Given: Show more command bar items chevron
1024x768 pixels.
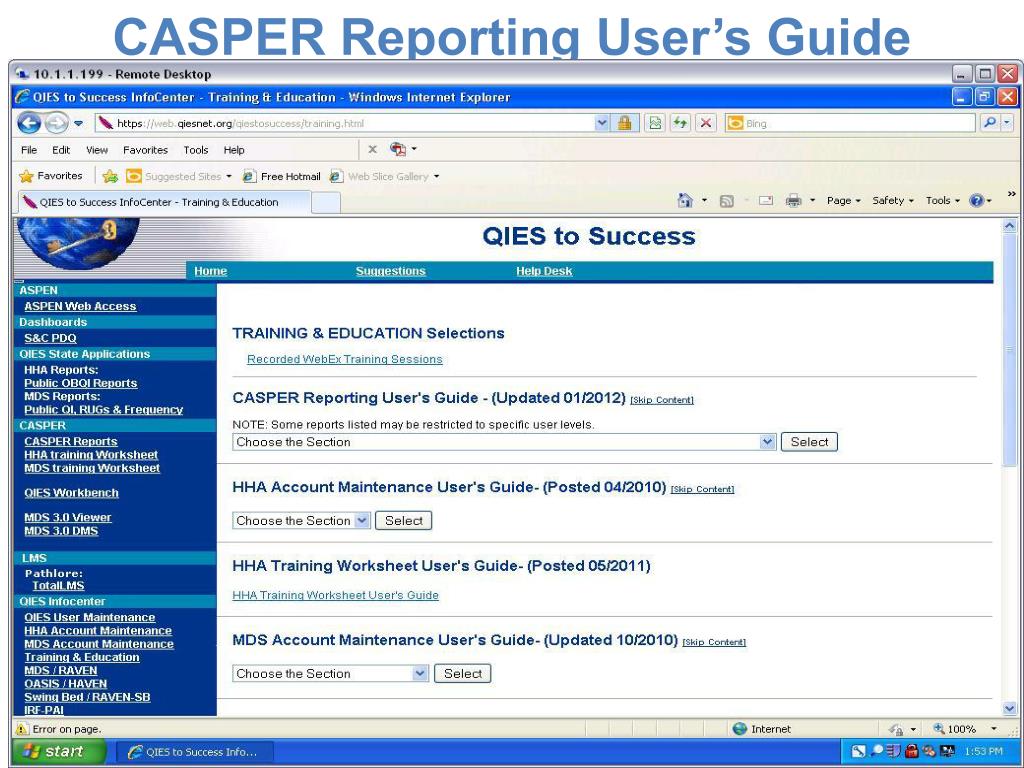Looking at the screenshot, I should (x=1012, y=194).
